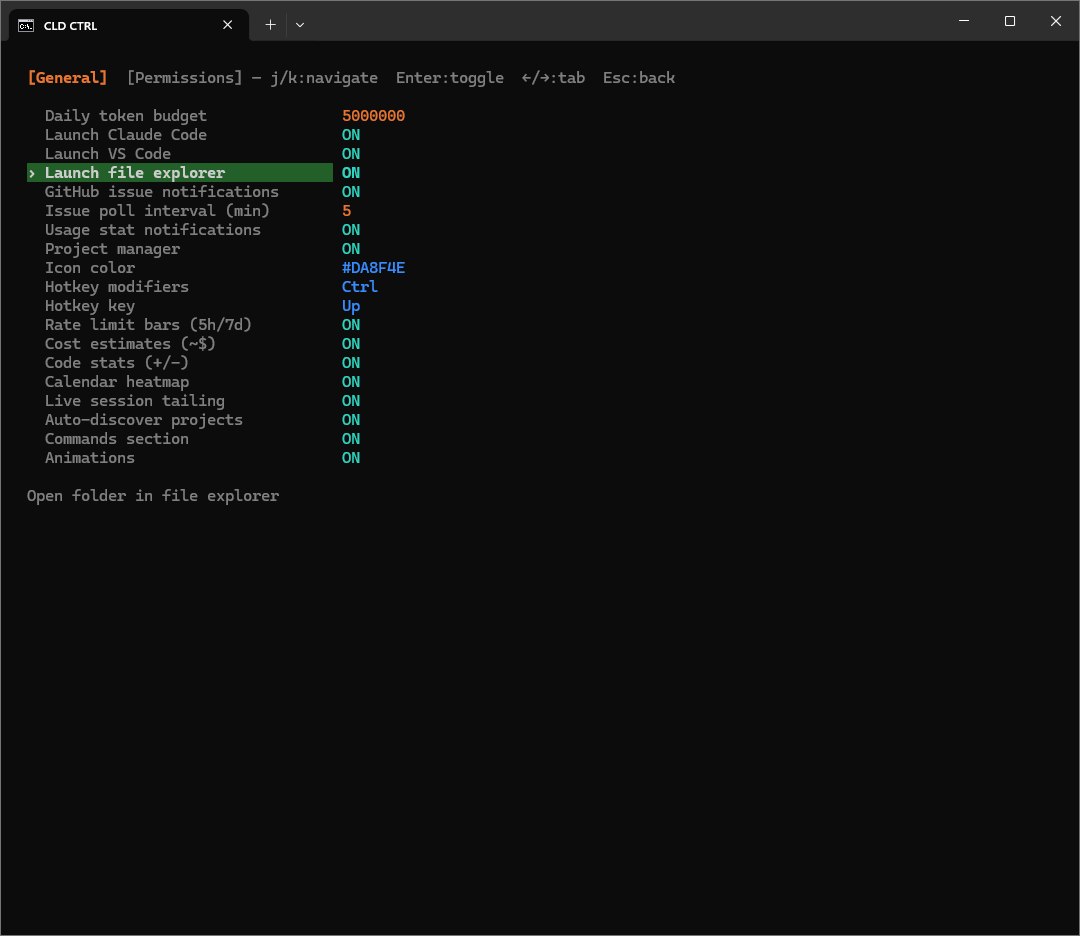Screen dimensions: 1080x936
Task: Select the Launch VS Code label
Action: pos(107,154)
